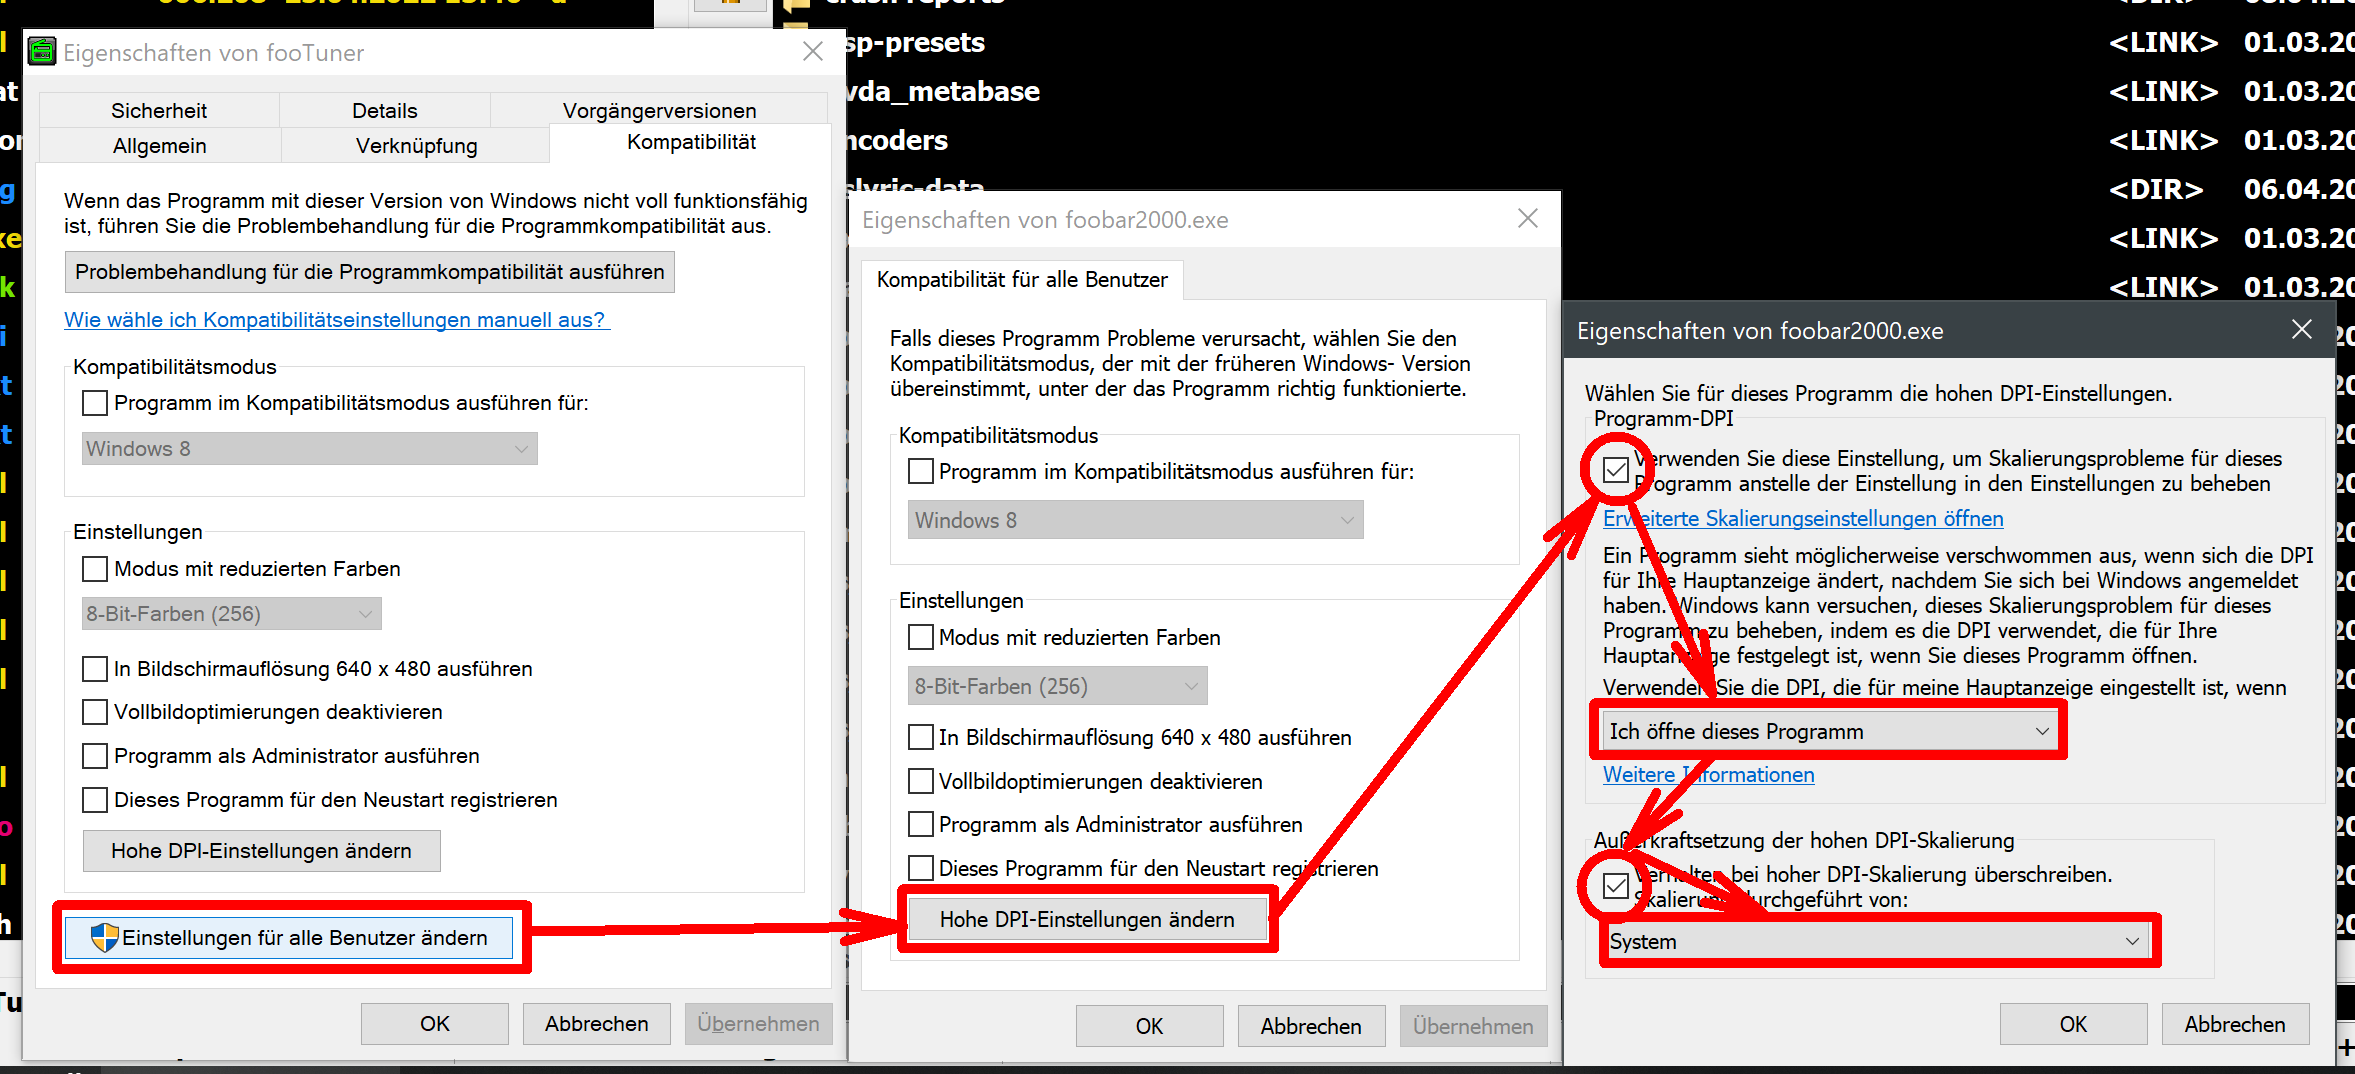Select the Allgemein tab
2355x1074 pixels.
pyautogui.click(x=159, y=145)
